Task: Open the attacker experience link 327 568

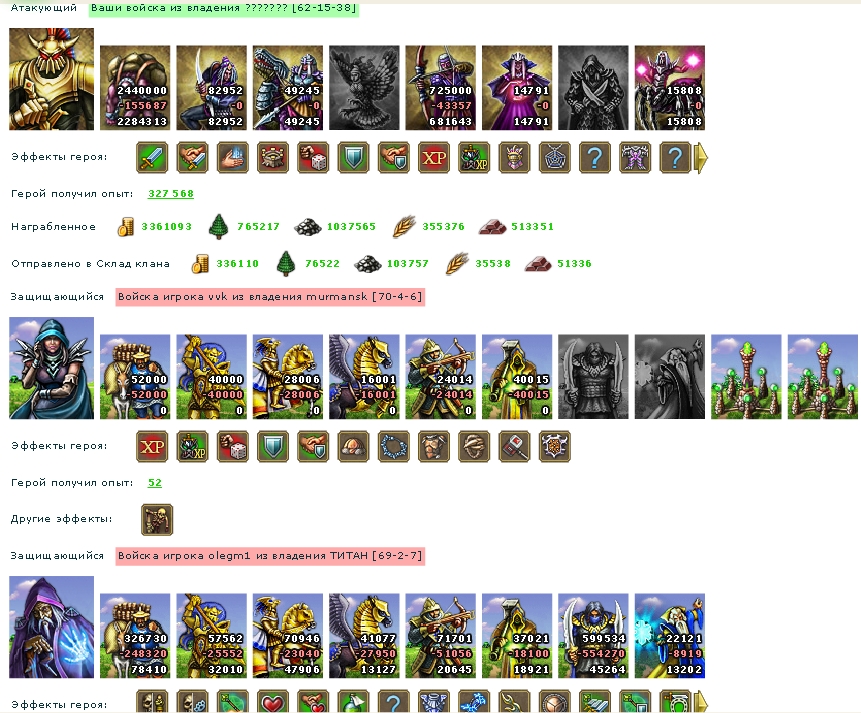Action: click(171, 193)
